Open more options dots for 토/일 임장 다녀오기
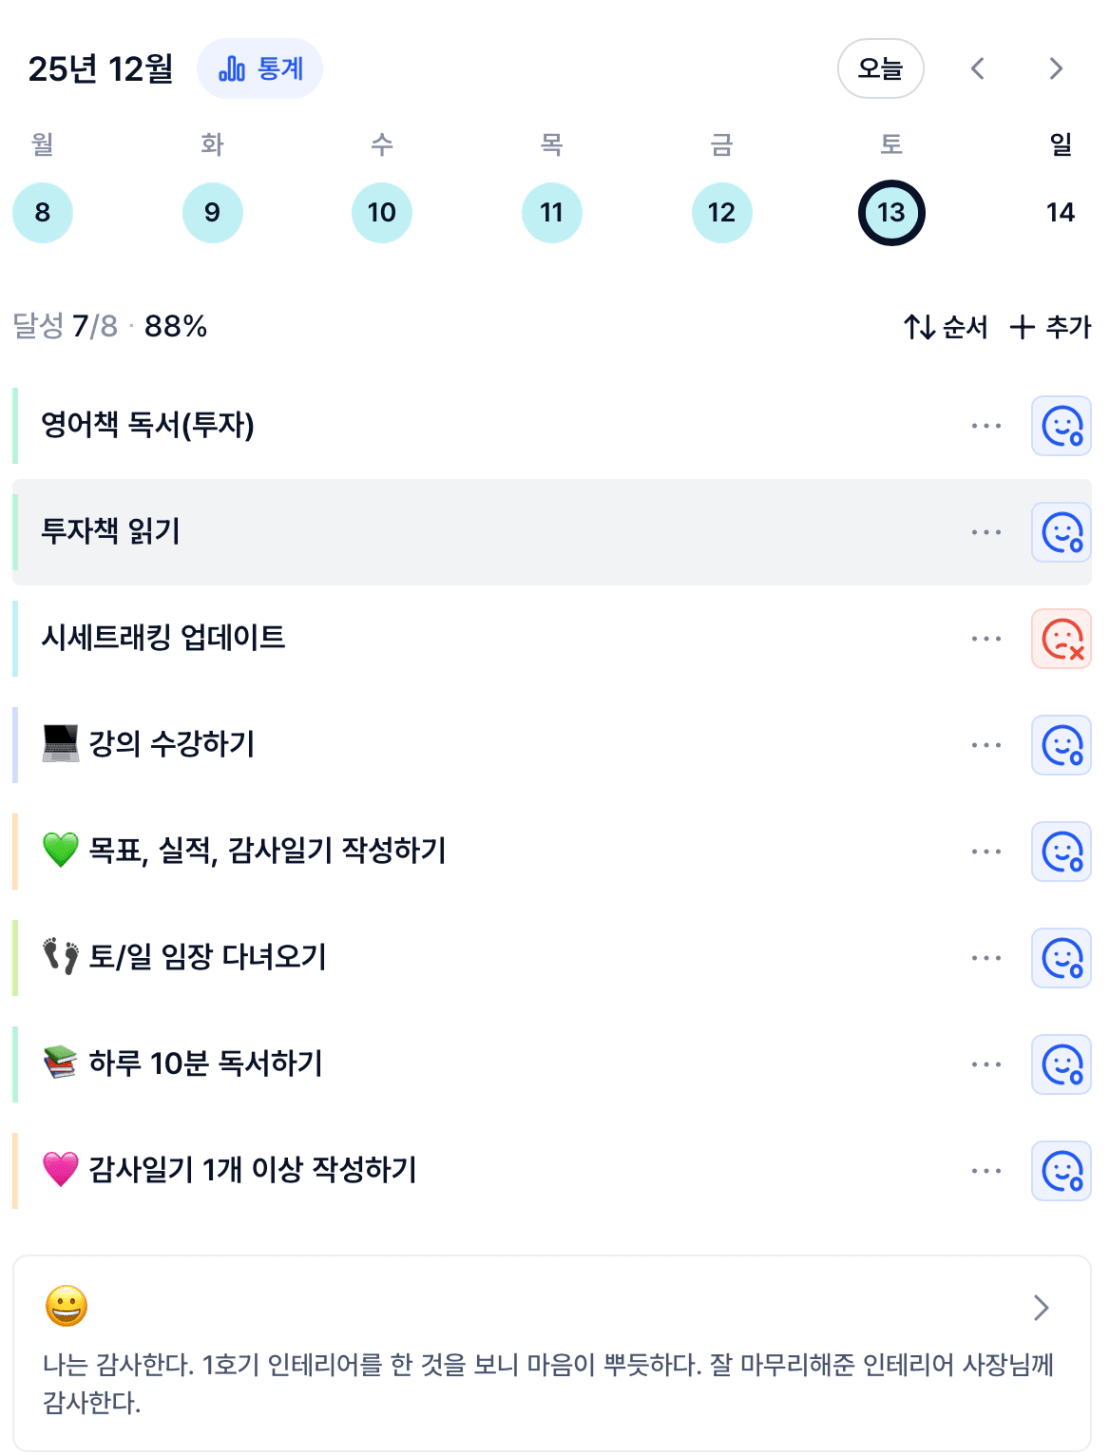This screenshot has width=1110, height=1456. click(x=986, y=958)
